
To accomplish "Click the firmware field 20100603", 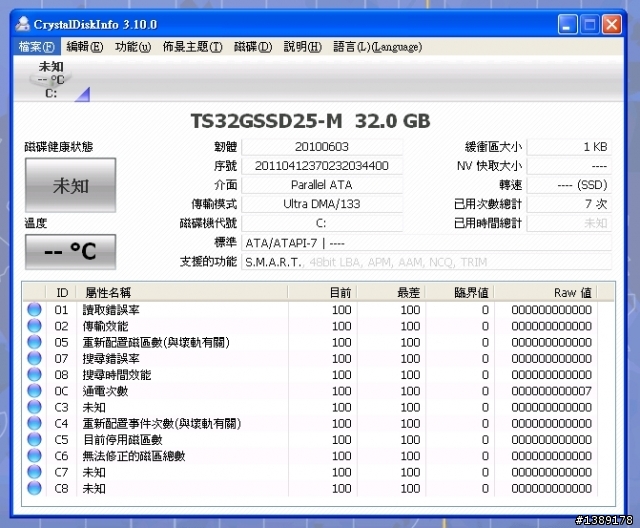I will click(322, 147).
